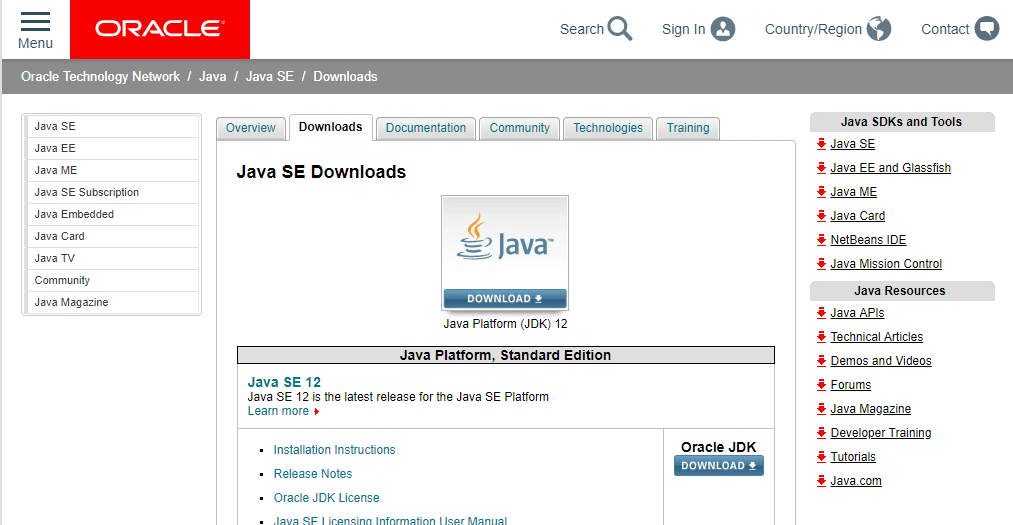The image size is (1013, 525).
Task: Click the Contact chat bubble icon
Action: pyautogui.click(x=987, y=29)
